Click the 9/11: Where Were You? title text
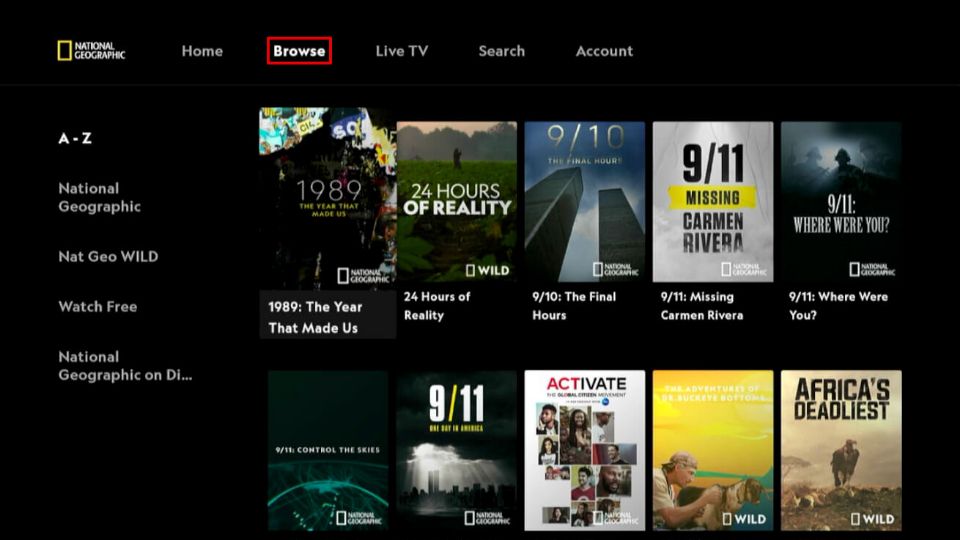 (838, 306)
